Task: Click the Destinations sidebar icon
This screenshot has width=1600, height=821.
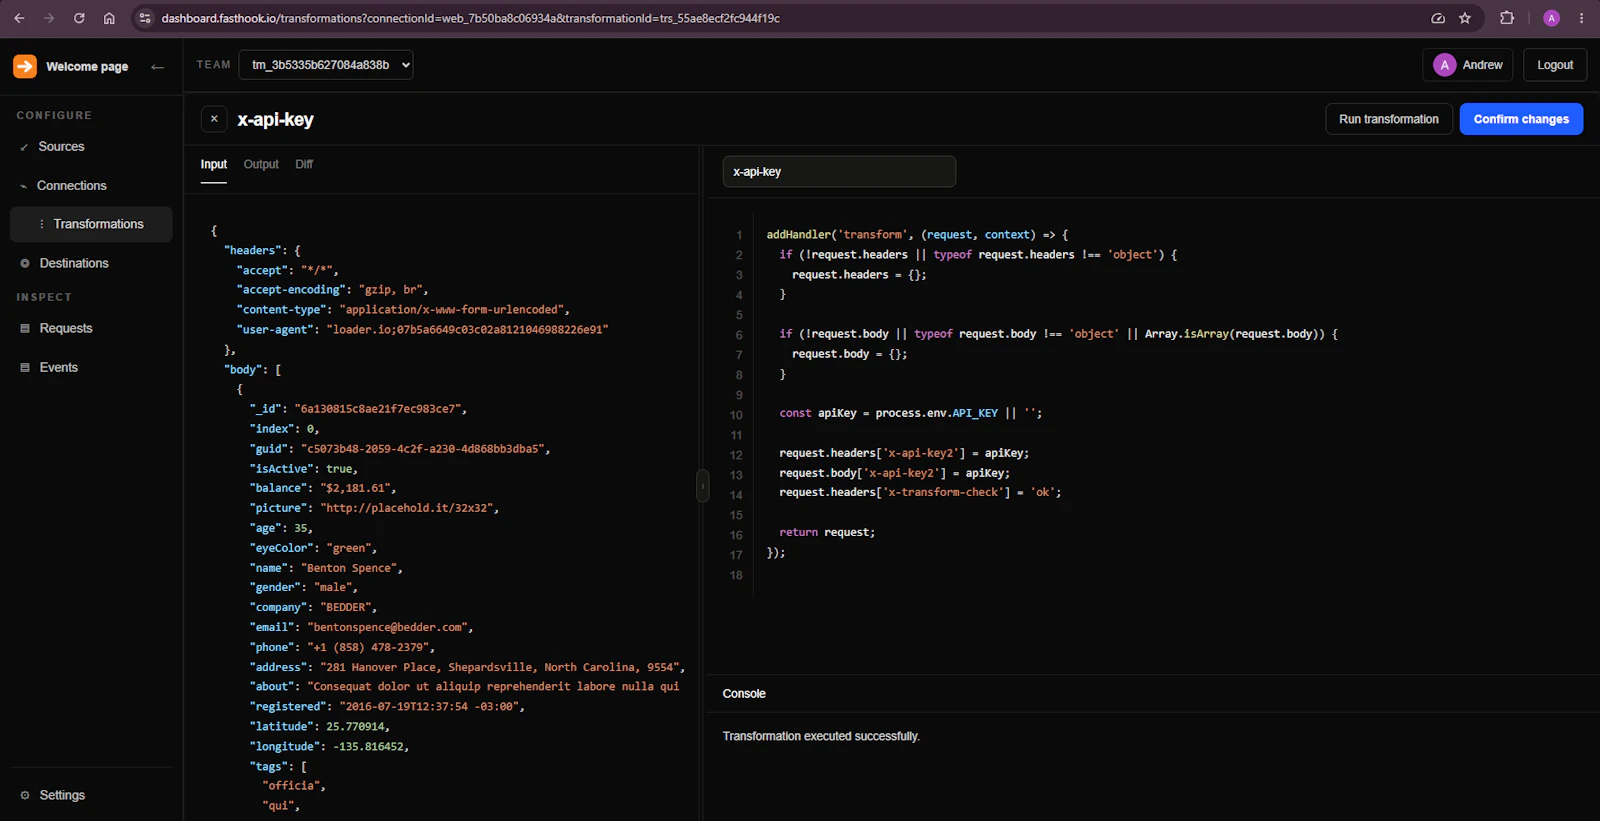Action: (x=25, y=264)
